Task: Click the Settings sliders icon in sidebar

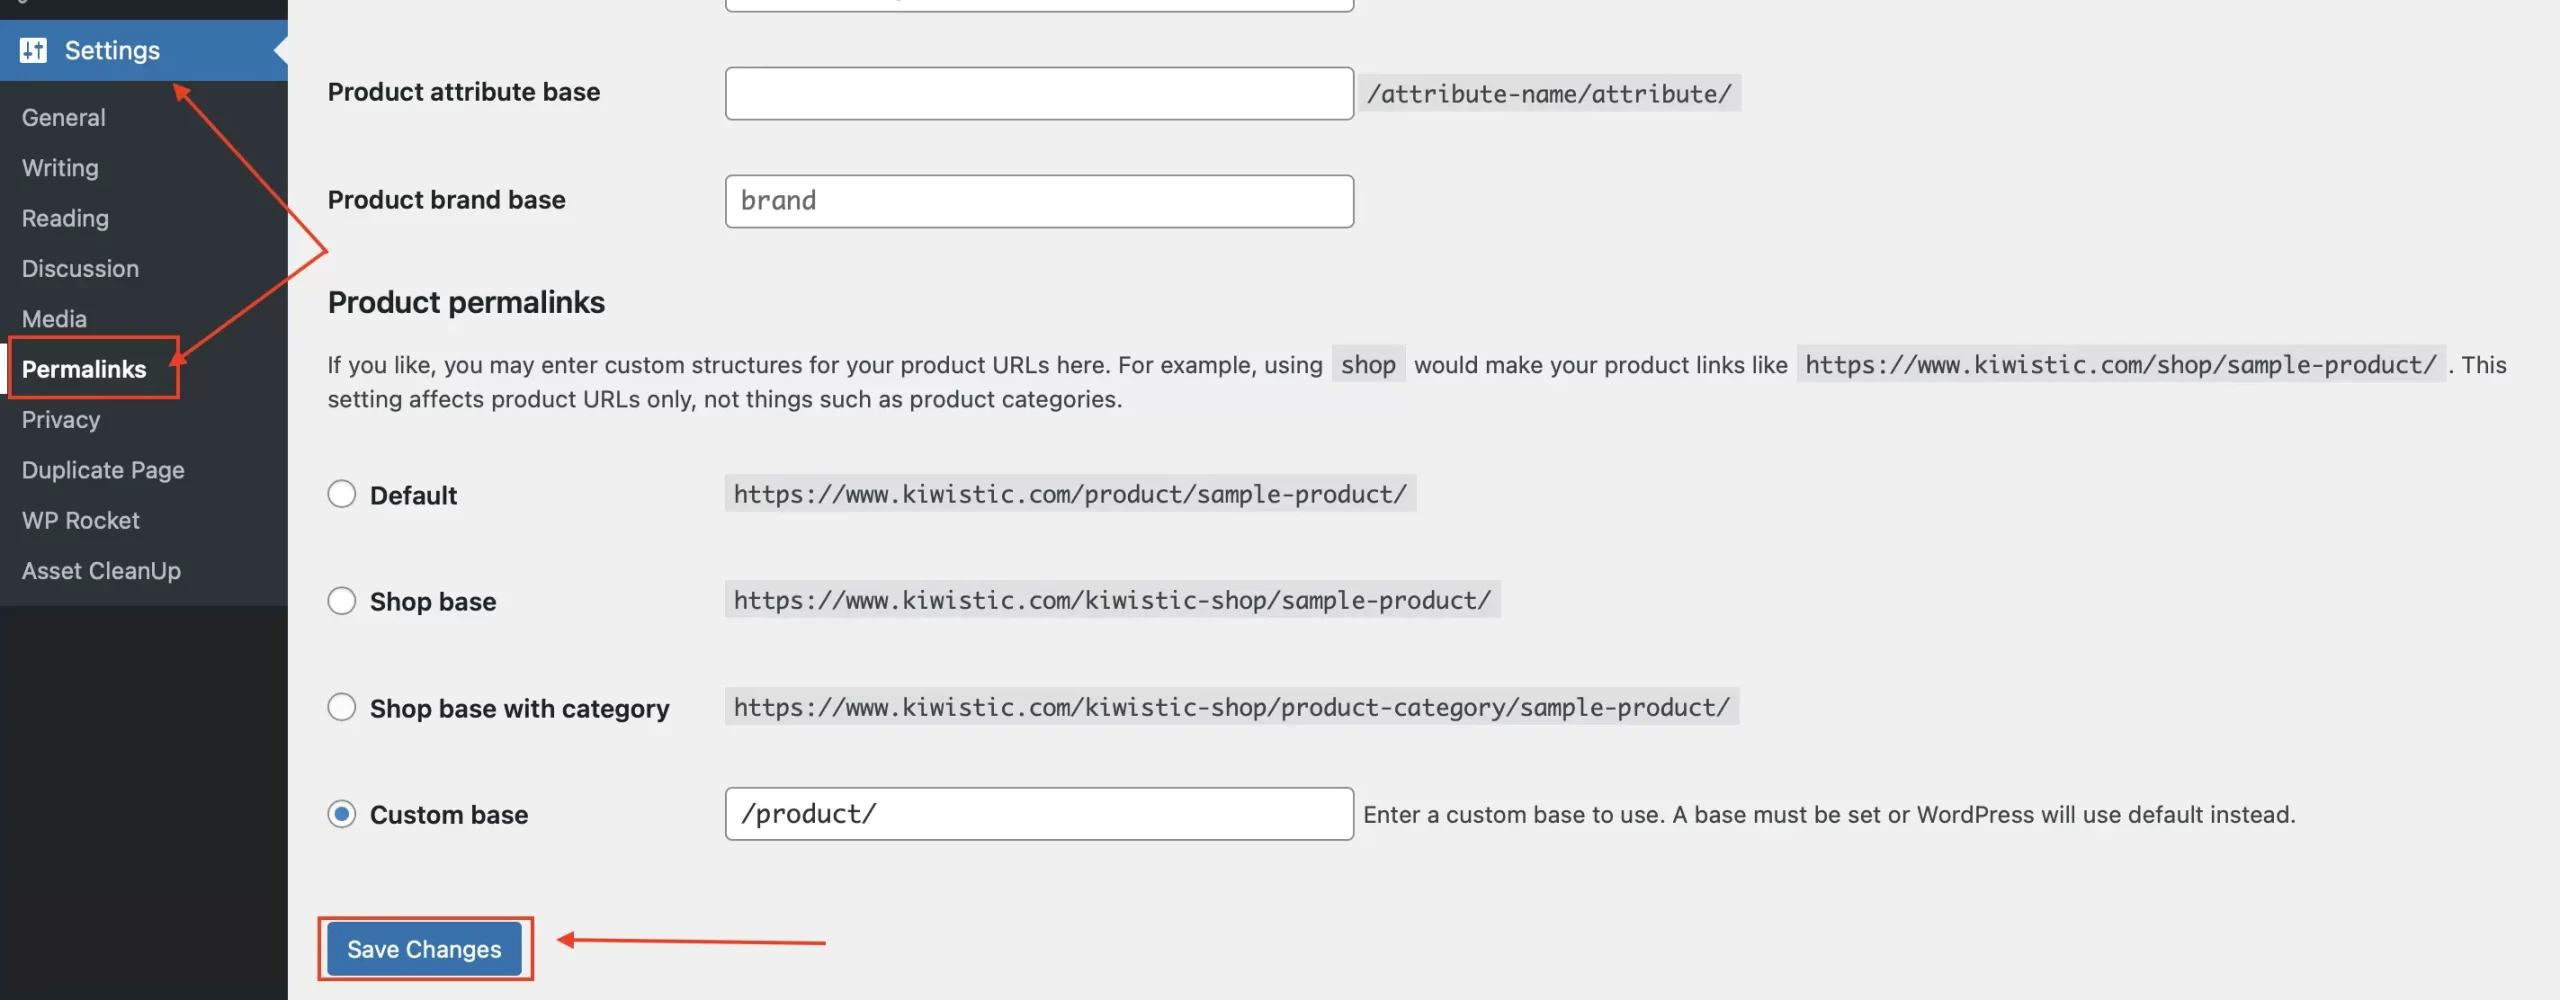Action: 33,50
